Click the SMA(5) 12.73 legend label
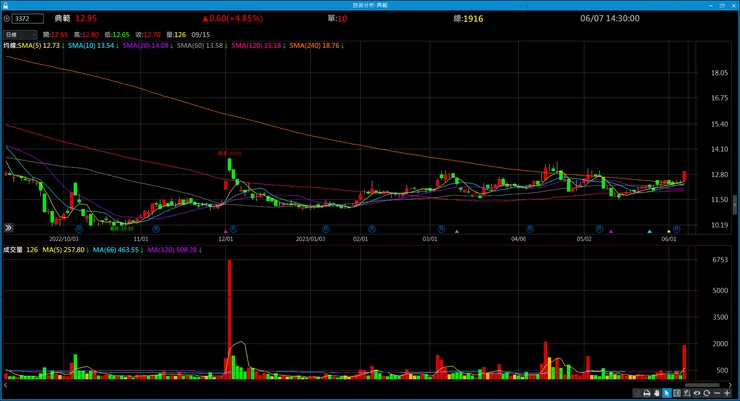The image size is (740, 401). [39, 46]
